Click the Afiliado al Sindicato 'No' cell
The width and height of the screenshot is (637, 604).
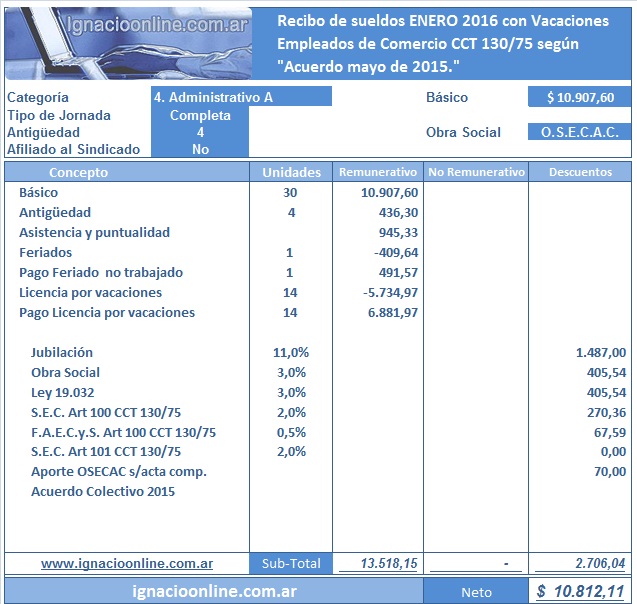[200, 149]
